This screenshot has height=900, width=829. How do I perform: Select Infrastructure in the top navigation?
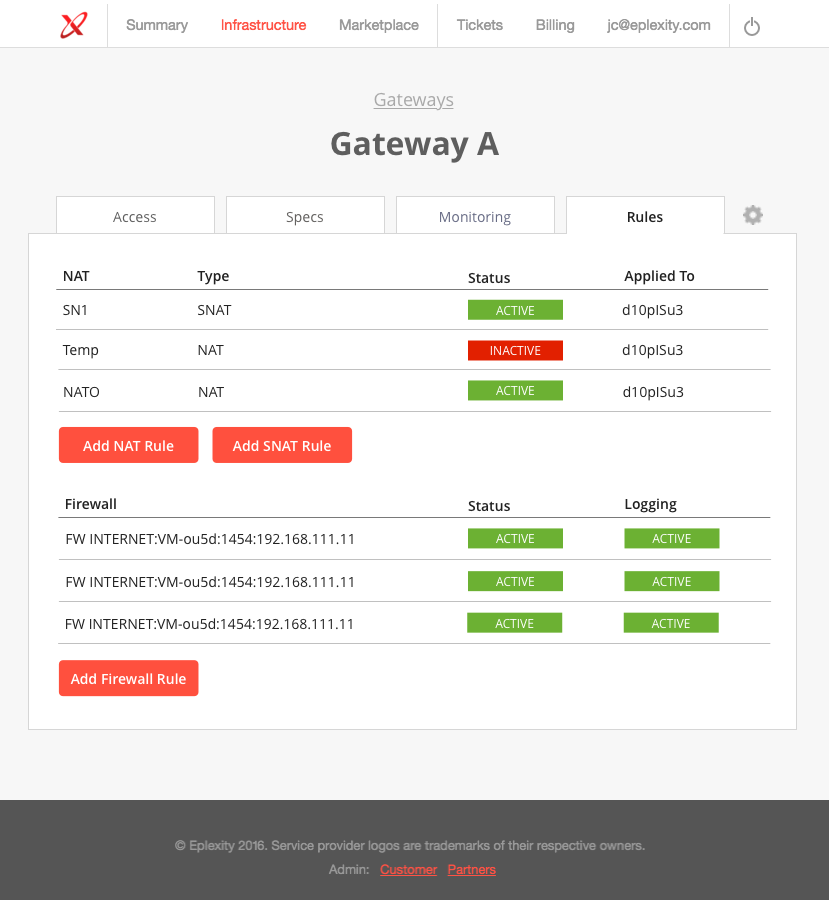pyautogui.click(x=264, y=25)
